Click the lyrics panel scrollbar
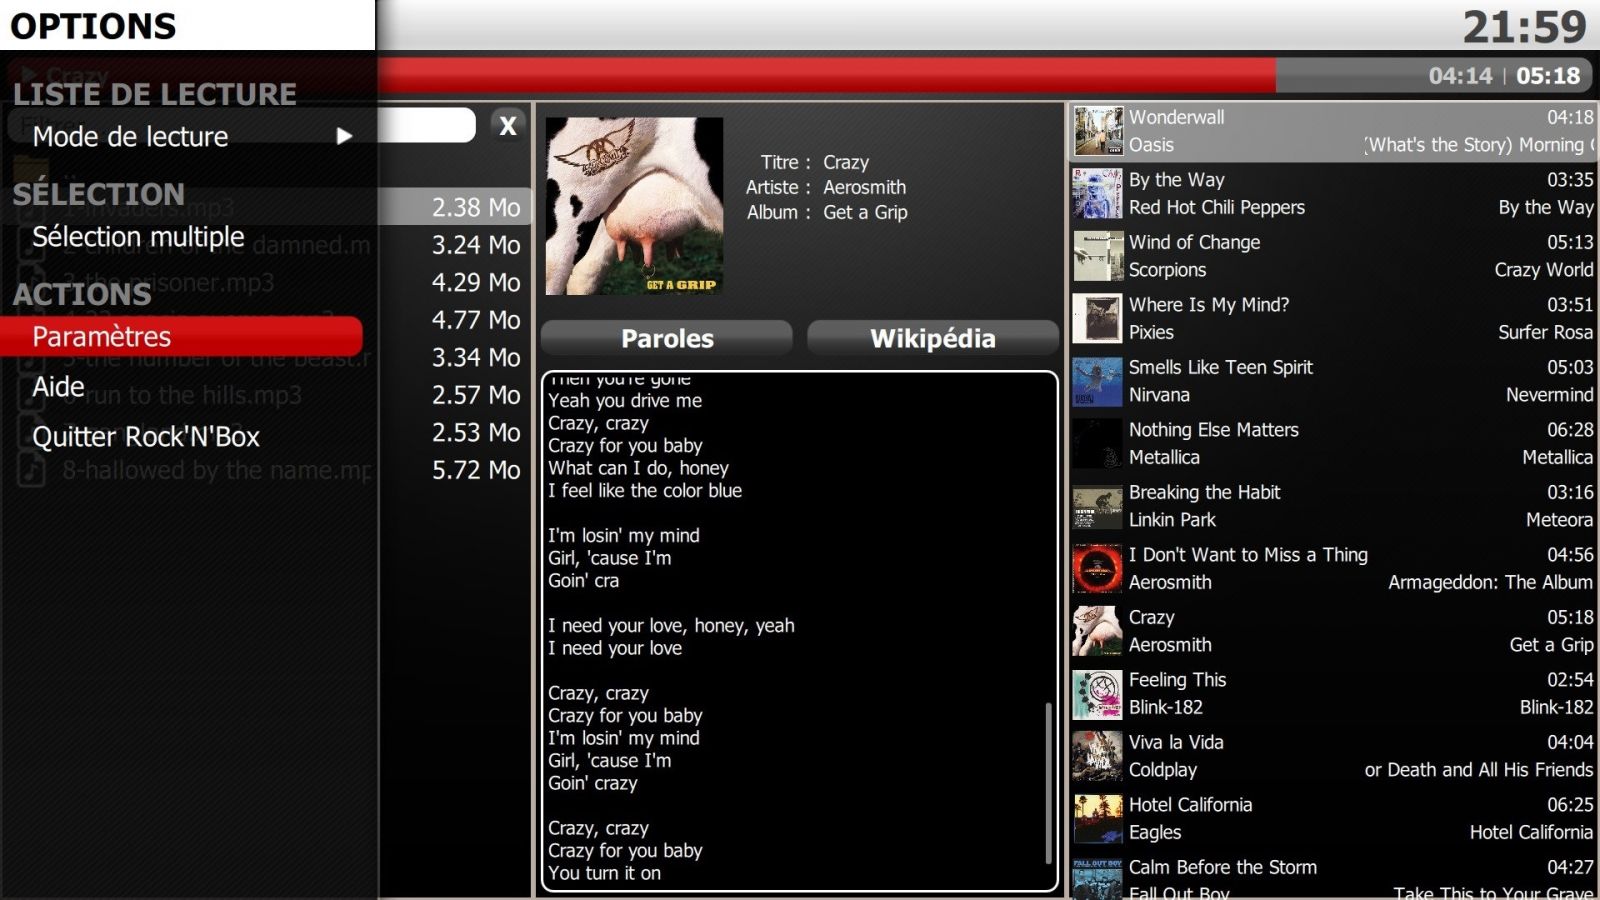Viewport: 1600px width, 900px height. click(1048, 780)
